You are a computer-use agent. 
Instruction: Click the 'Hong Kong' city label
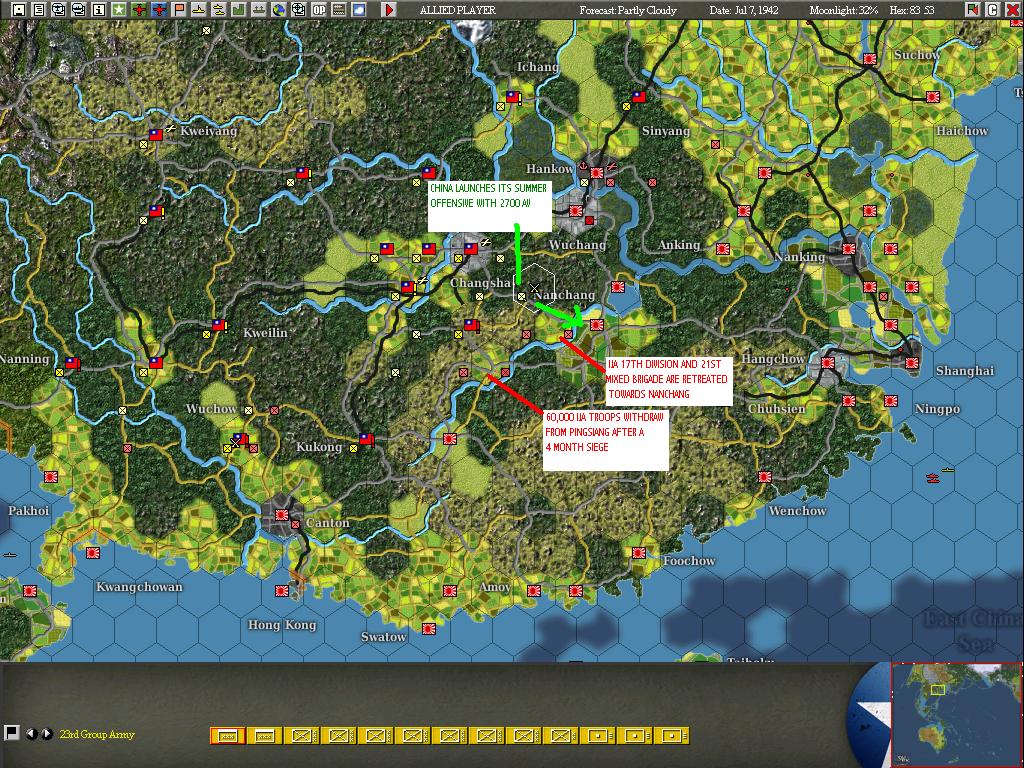click(x=282, y=625)
